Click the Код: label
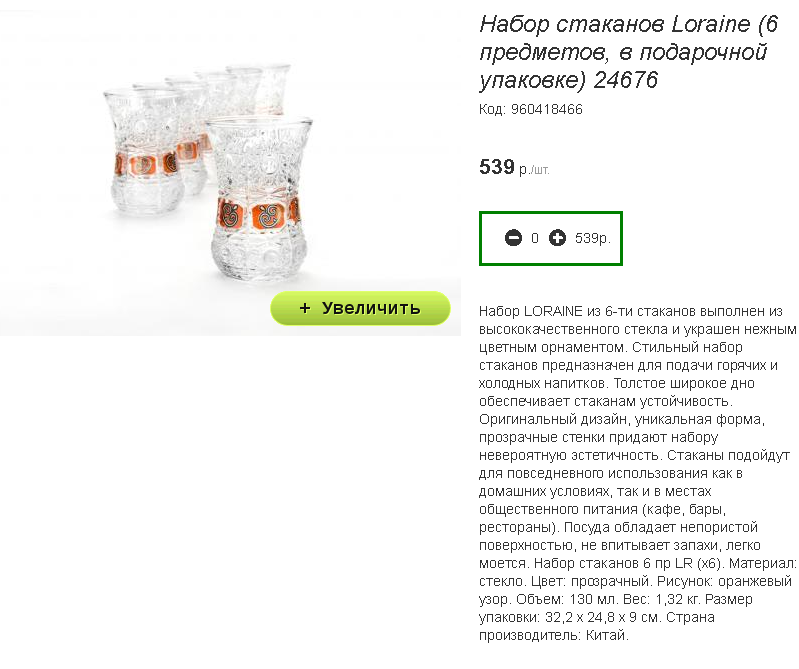Screen dimensions: 799x669 (492, 110)
